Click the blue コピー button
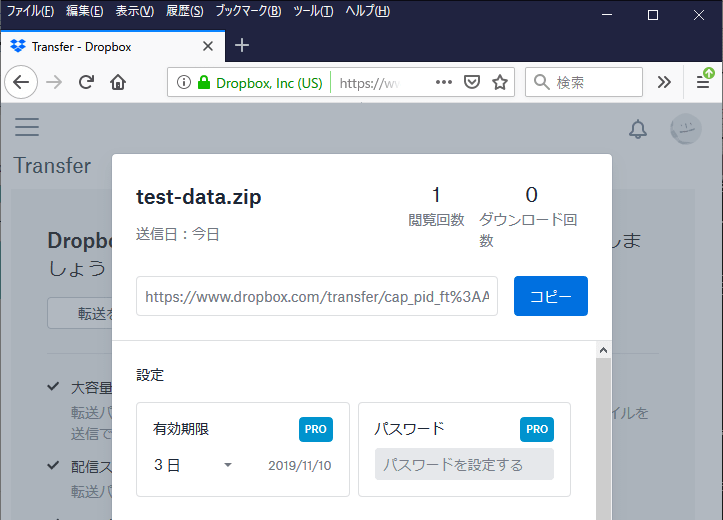Viewport: 723px width, 520px height. [551, 296]
